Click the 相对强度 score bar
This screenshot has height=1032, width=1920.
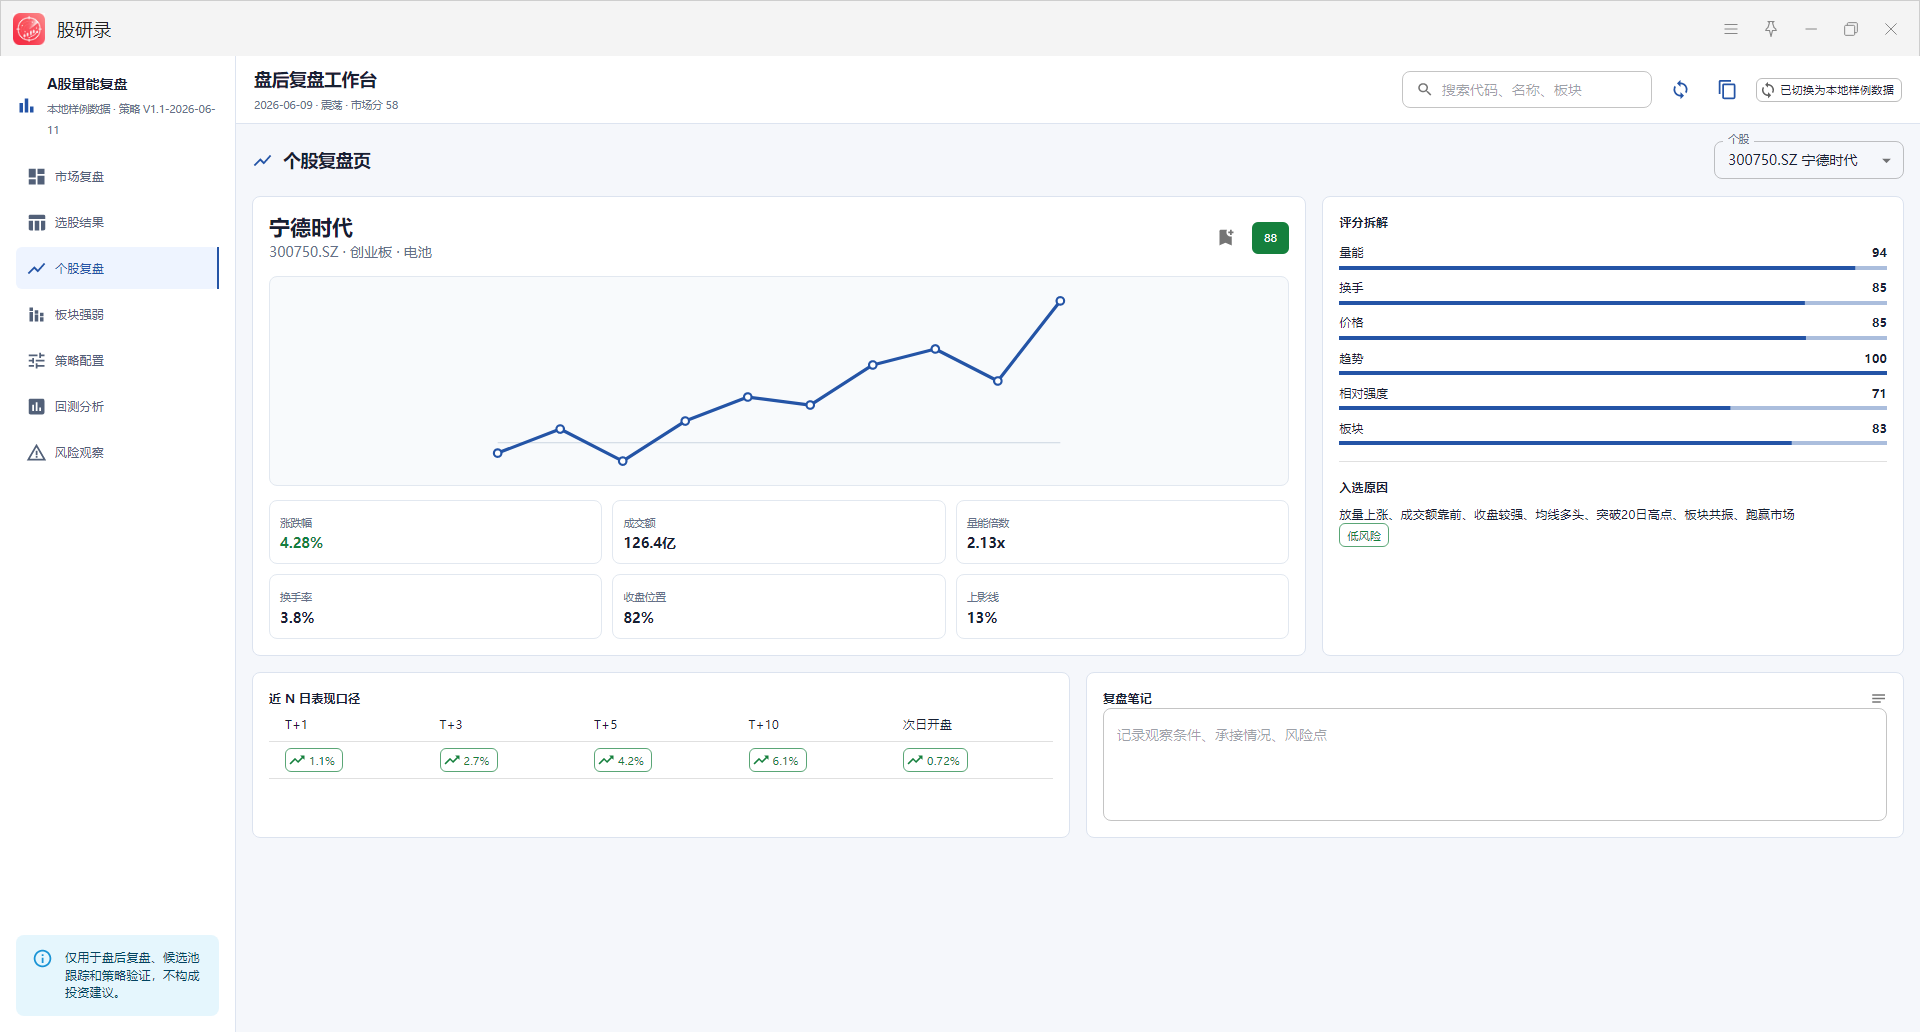1613,408
